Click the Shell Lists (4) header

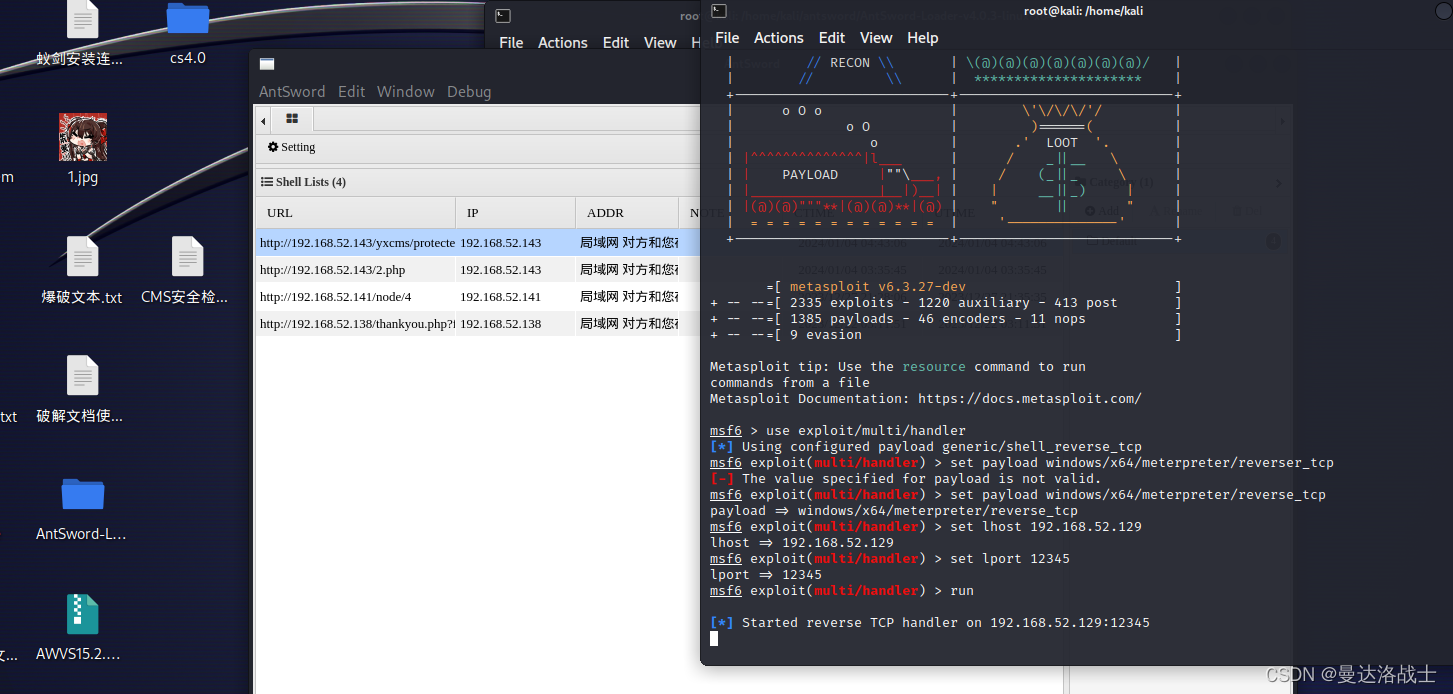pyautogui.click(x=304, y=182)
